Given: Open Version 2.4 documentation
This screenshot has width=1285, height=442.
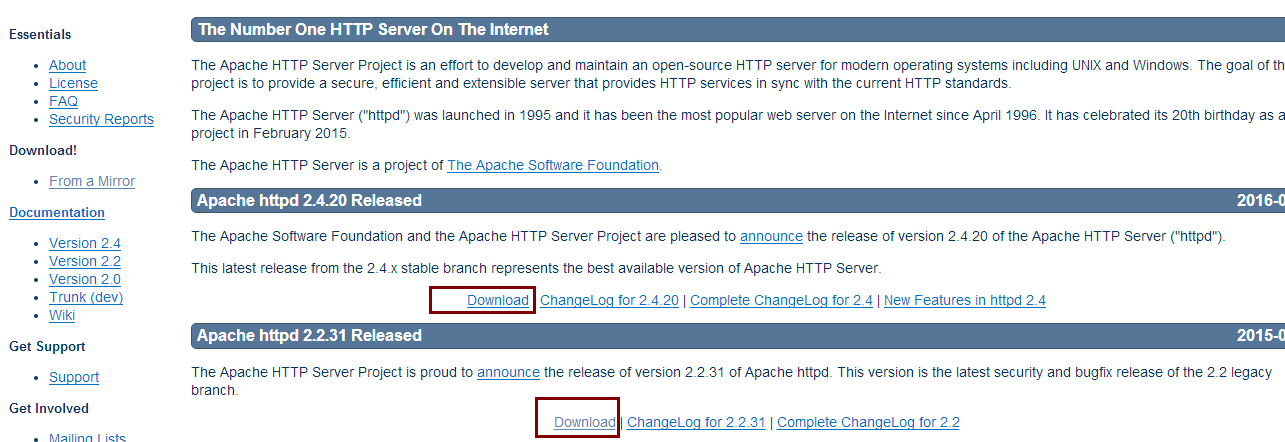Looking at the screenshot, I should tap(85, 243).
